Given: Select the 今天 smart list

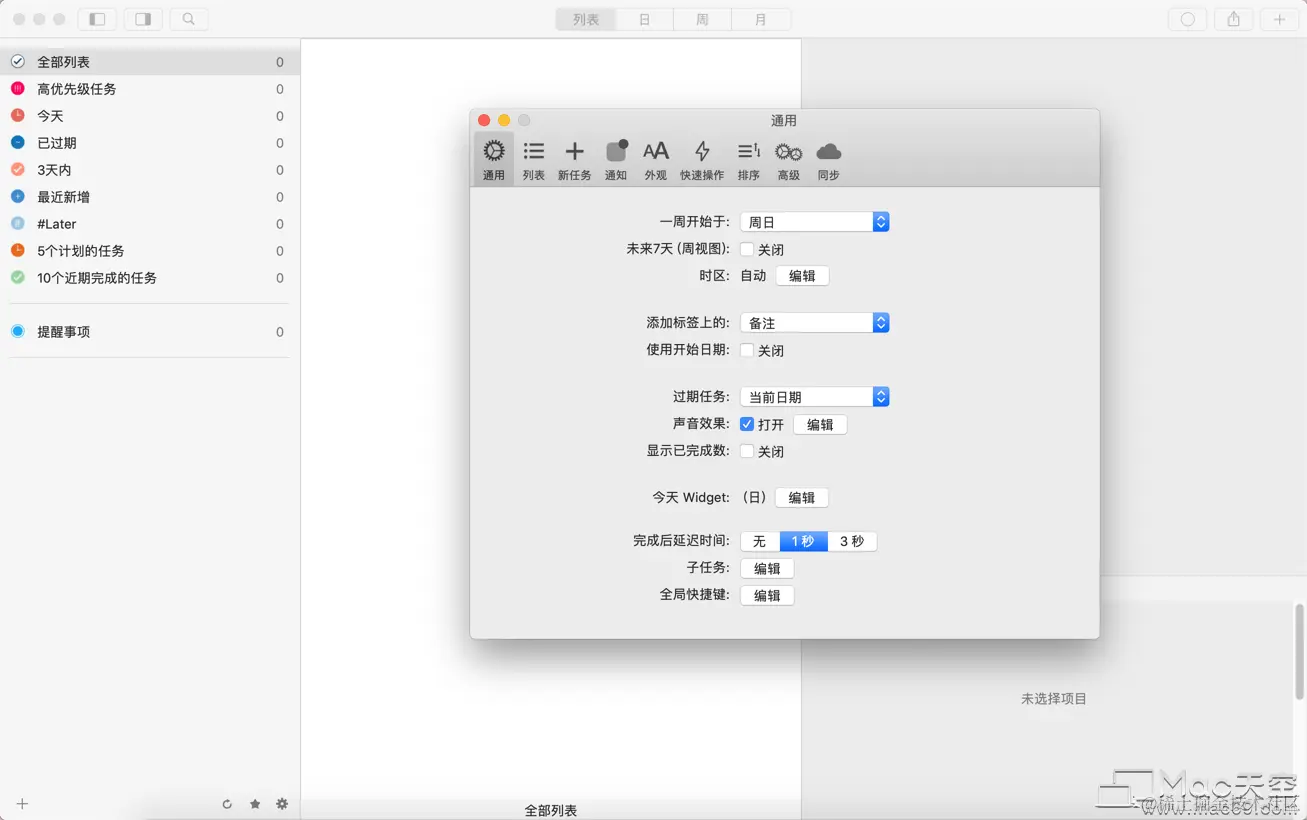Looking at the screenshot, I should tap(150, 116).
